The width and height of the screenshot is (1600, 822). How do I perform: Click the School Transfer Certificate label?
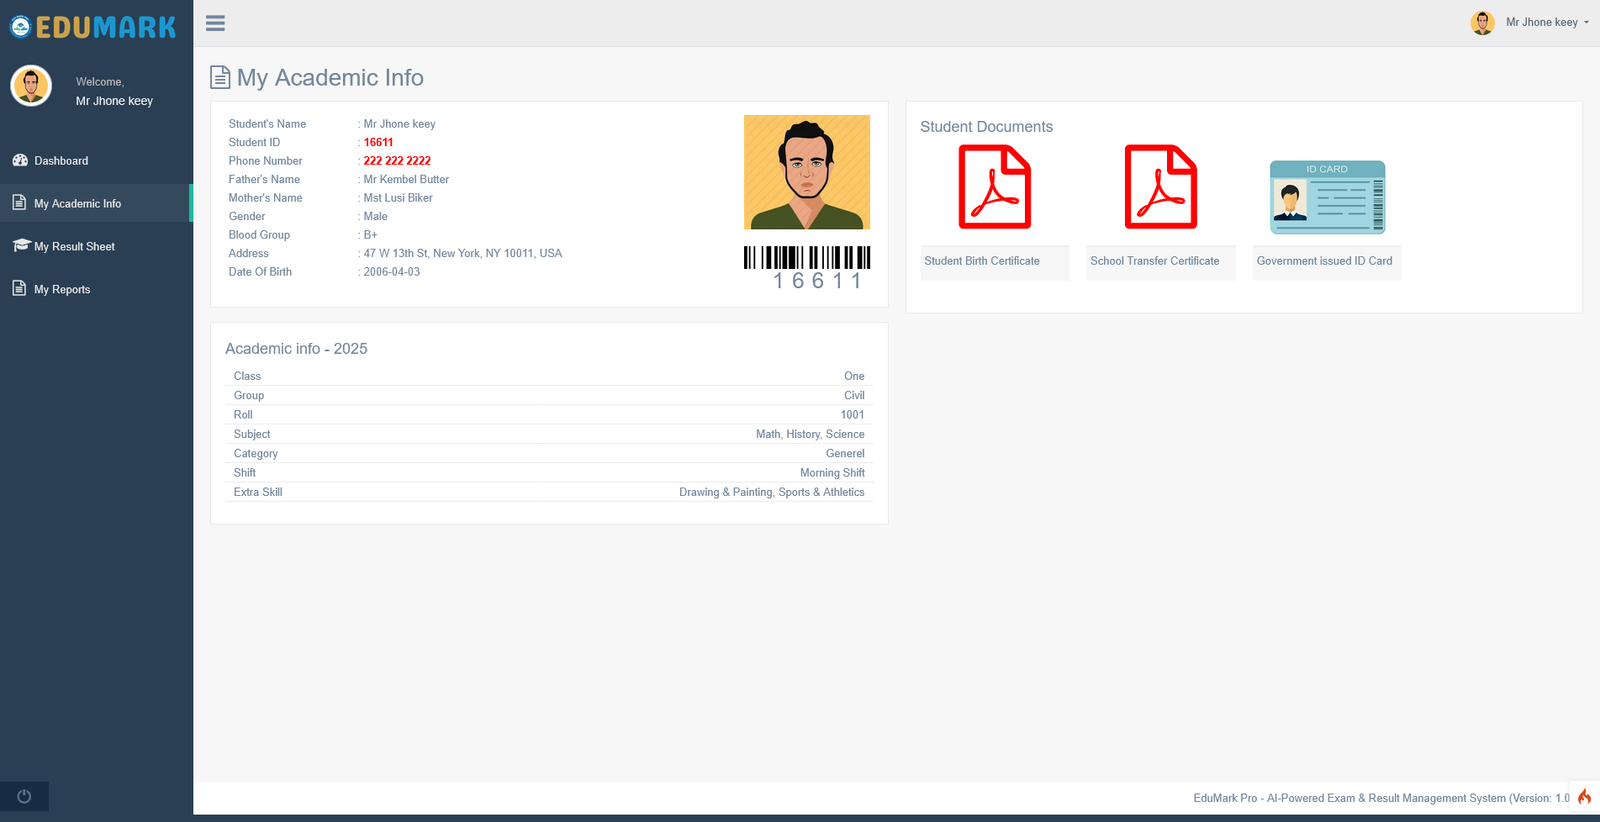point(1155,261)
